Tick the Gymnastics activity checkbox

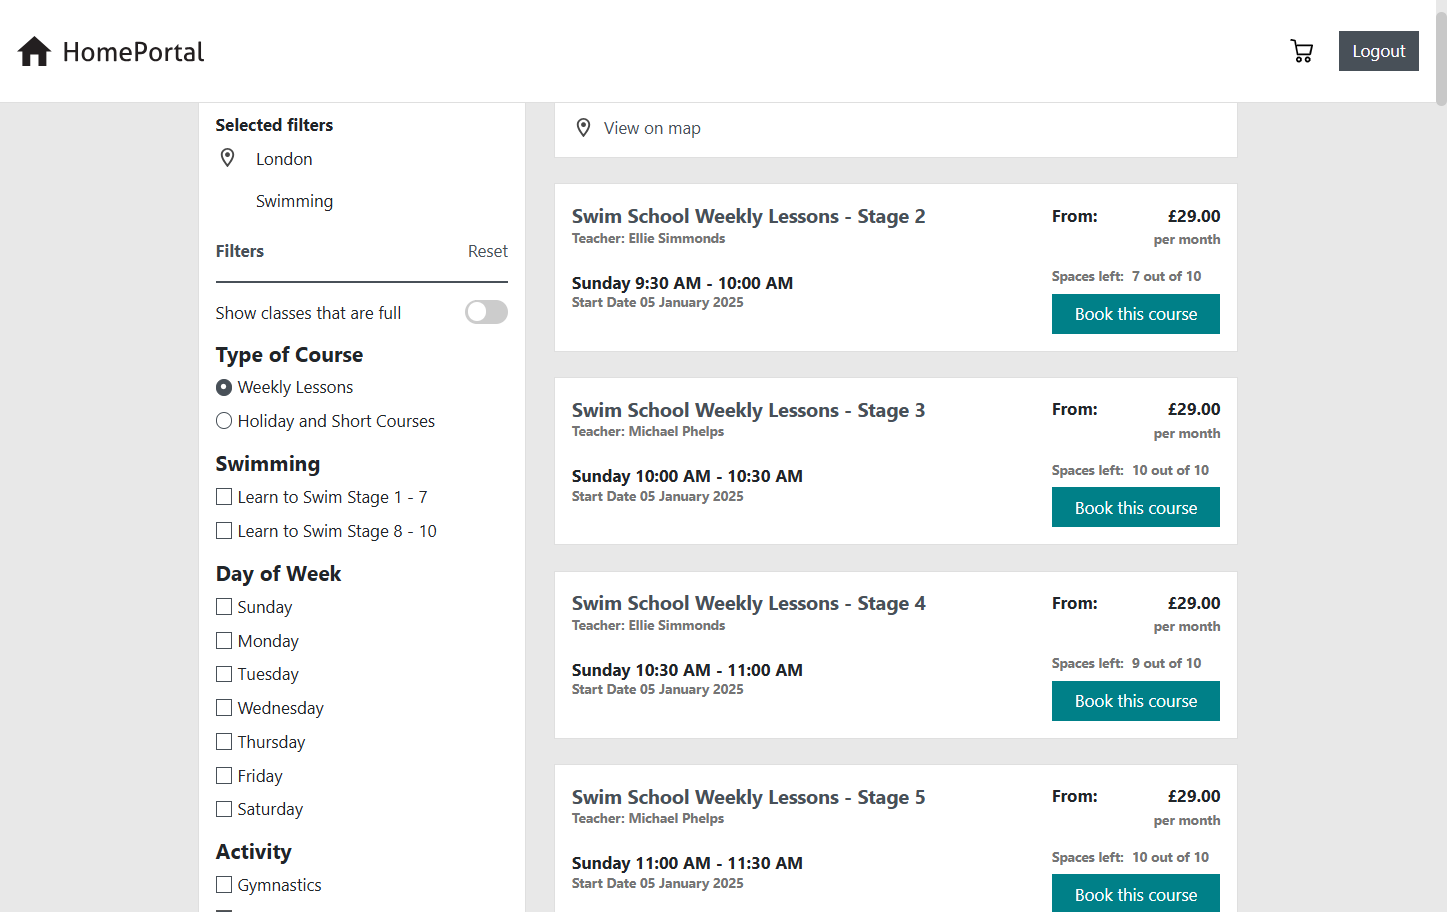tap(224, 885)
